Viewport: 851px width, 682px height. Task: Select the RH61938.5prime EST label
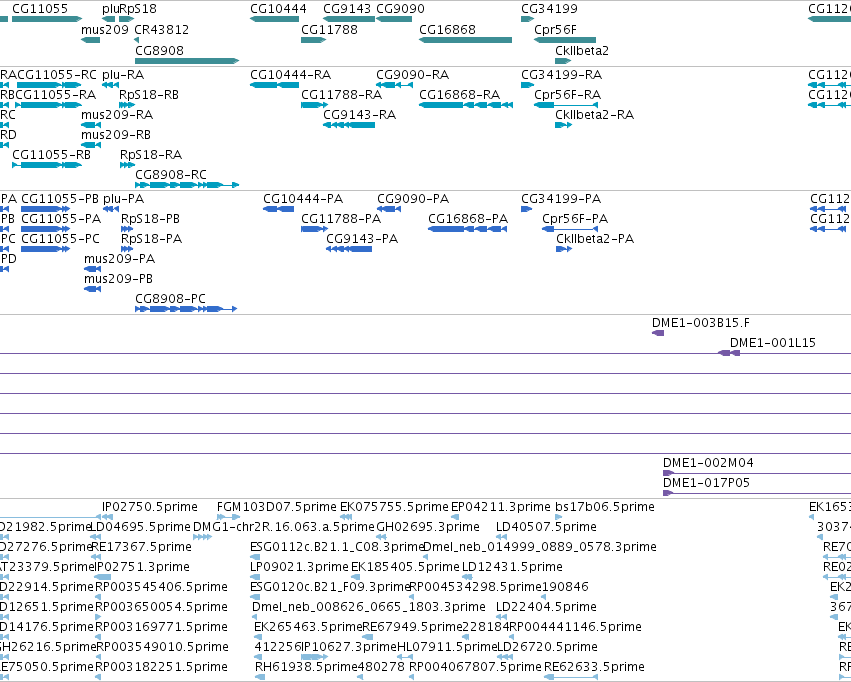pyautogui.click(x=306, y=667)
